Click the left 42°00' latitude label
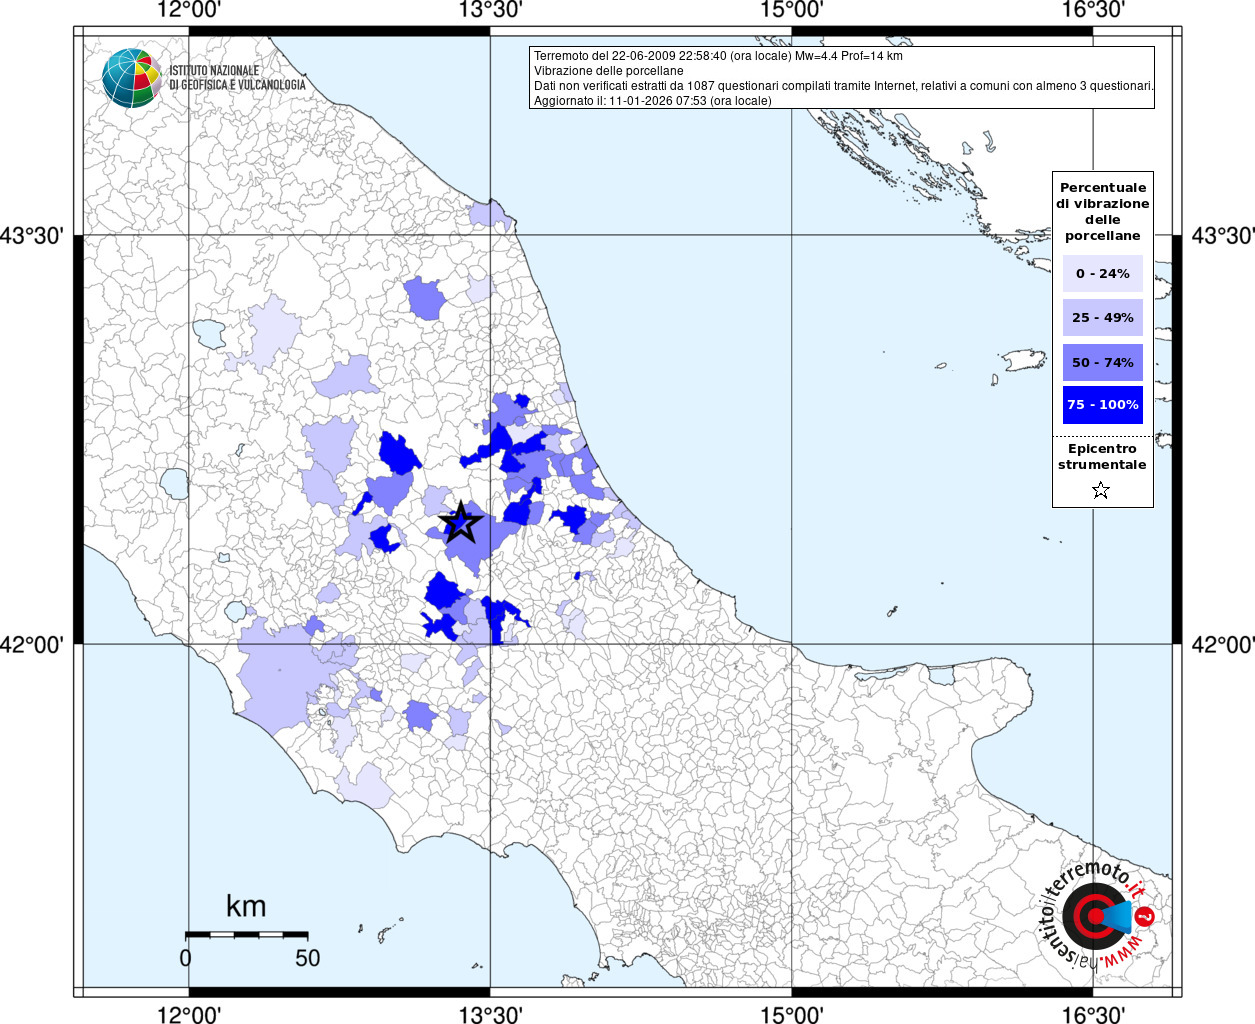 [x=32, y=644]
